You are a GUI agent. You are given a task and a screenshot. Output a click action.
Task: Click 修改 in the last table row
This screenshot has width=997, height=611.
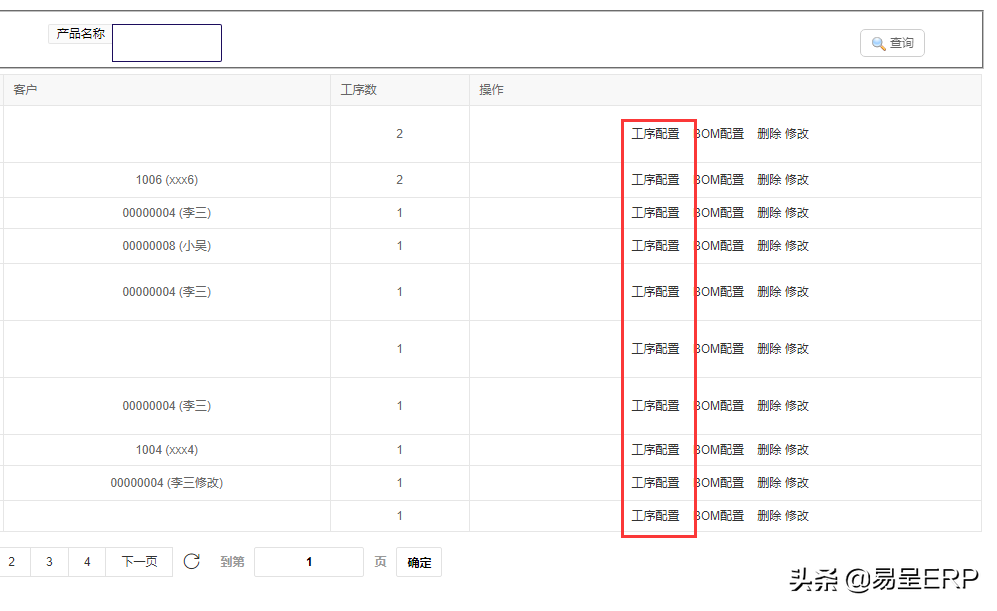pyautogui.click(x=797, y=516)
